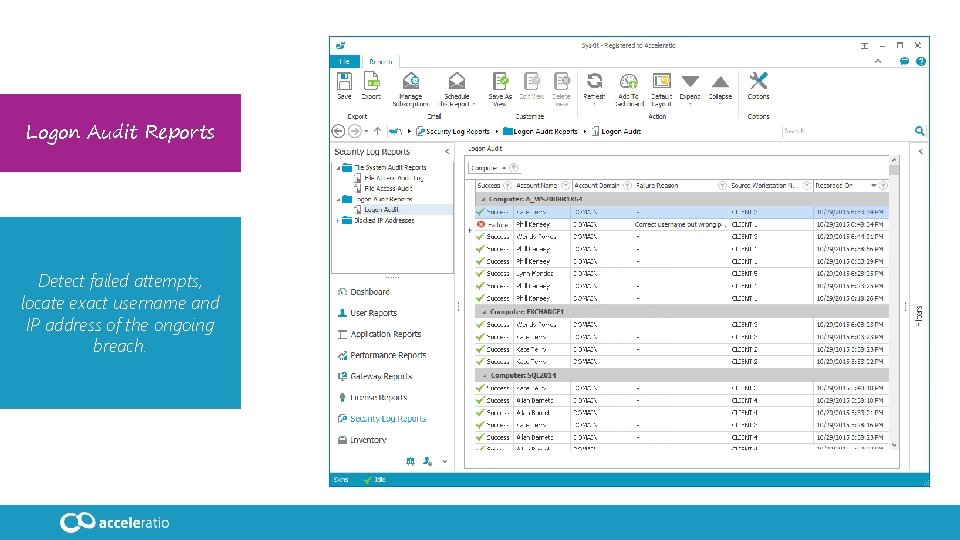
Task: Click the Export report icon
Action: click(x=371, y=81)
